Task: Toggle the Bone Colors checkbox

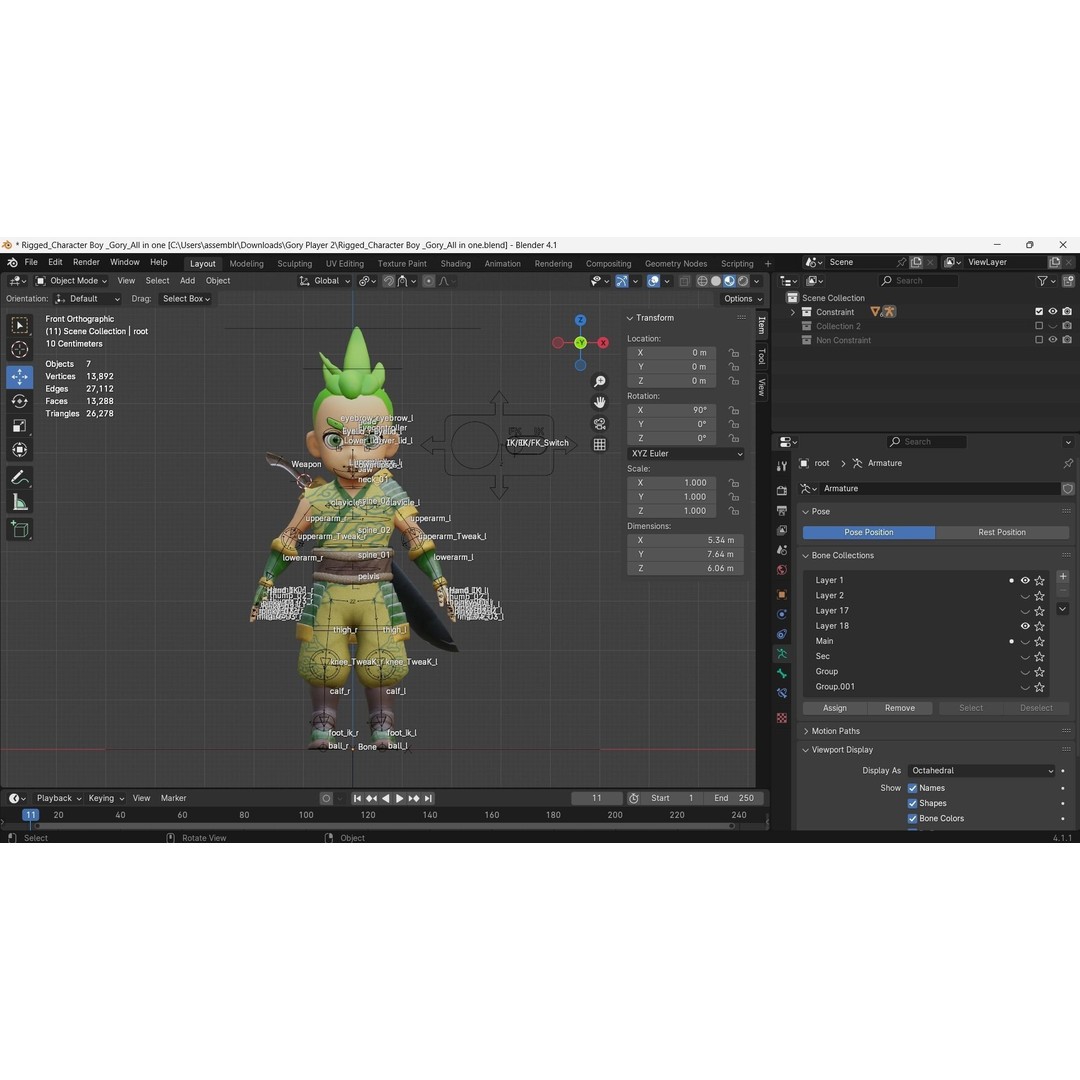Action: [913, 819]
